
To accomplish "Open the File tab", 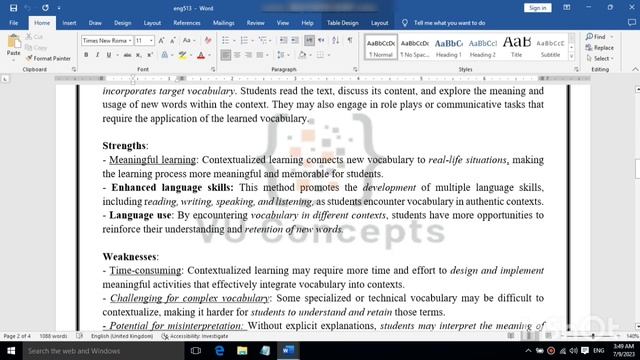I will pyautogui.click(x=13, y=23).
